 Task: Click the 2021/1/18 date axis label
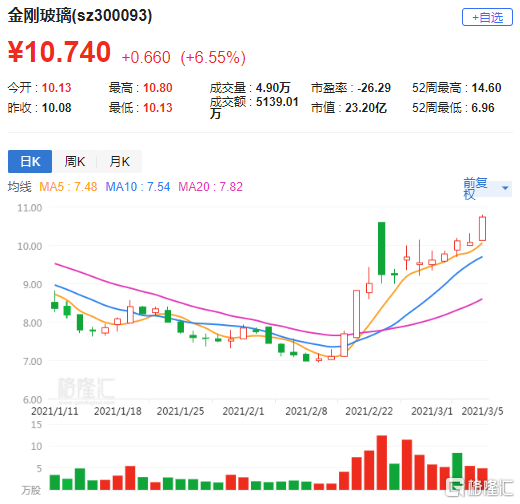coord(118,411)
